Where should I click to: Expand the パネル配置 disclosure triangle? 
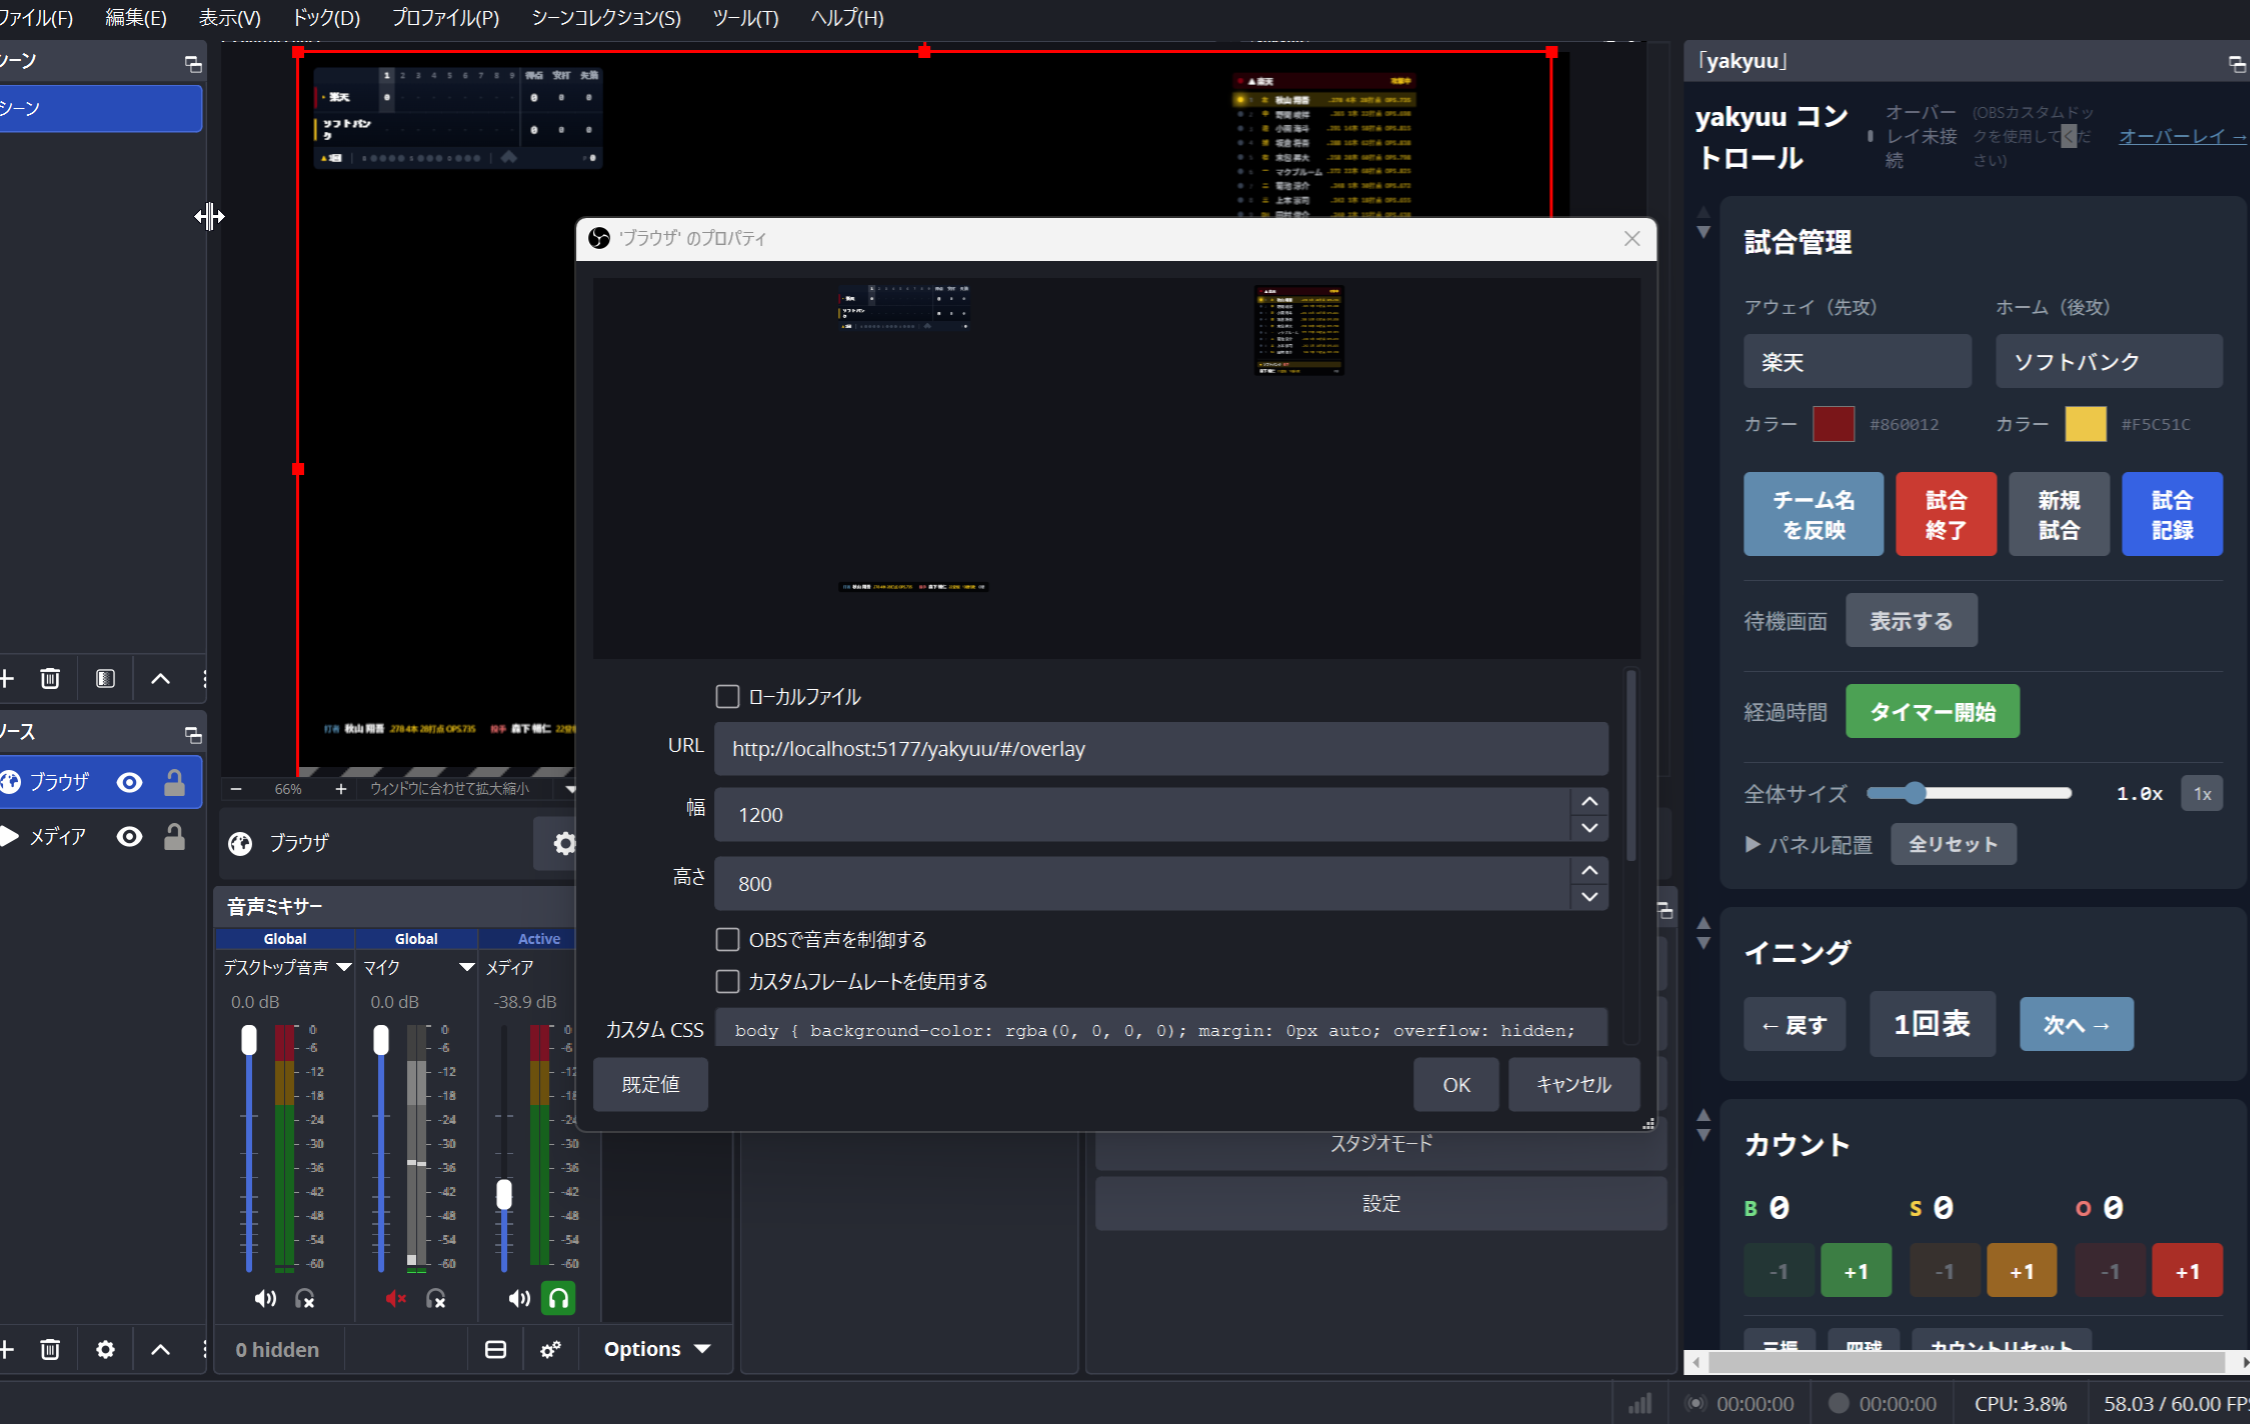coord(1752,844)
